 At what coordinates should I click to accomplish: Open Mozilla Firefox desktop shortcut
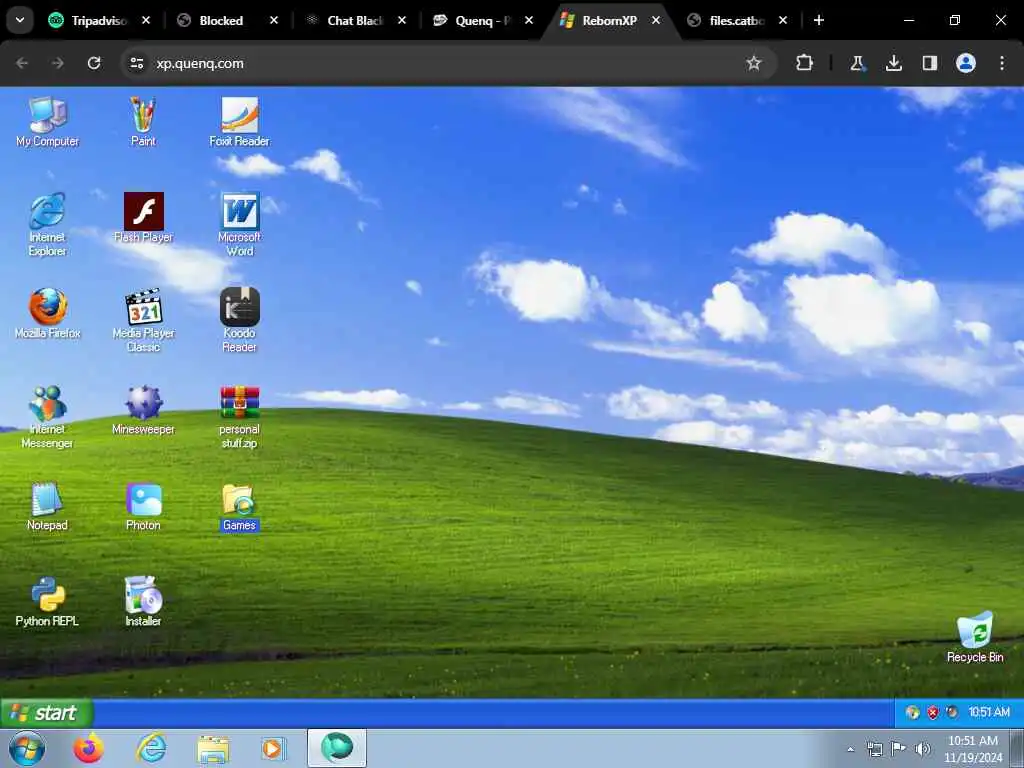(48, 313)
